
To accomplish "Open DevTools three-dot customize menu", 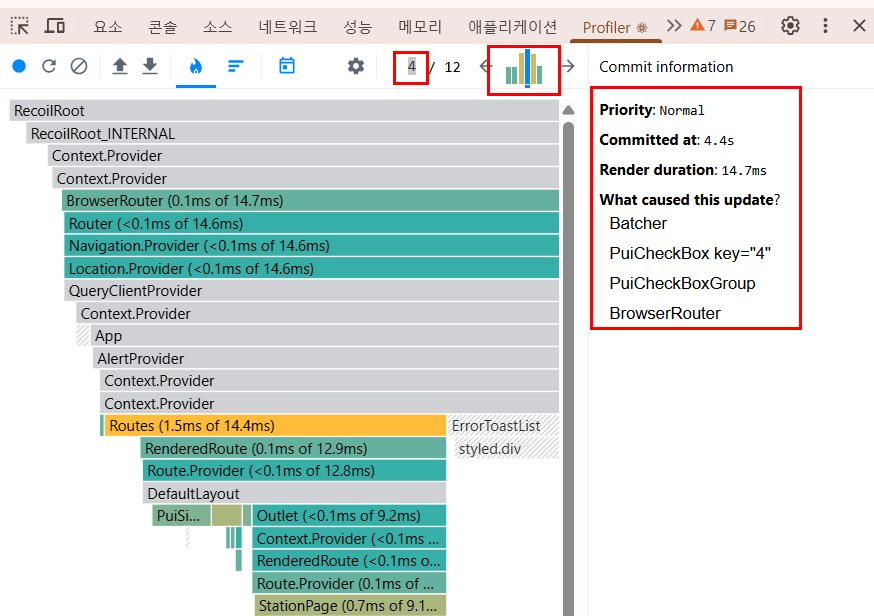I will pyautogui.click(x=826, y=26).
